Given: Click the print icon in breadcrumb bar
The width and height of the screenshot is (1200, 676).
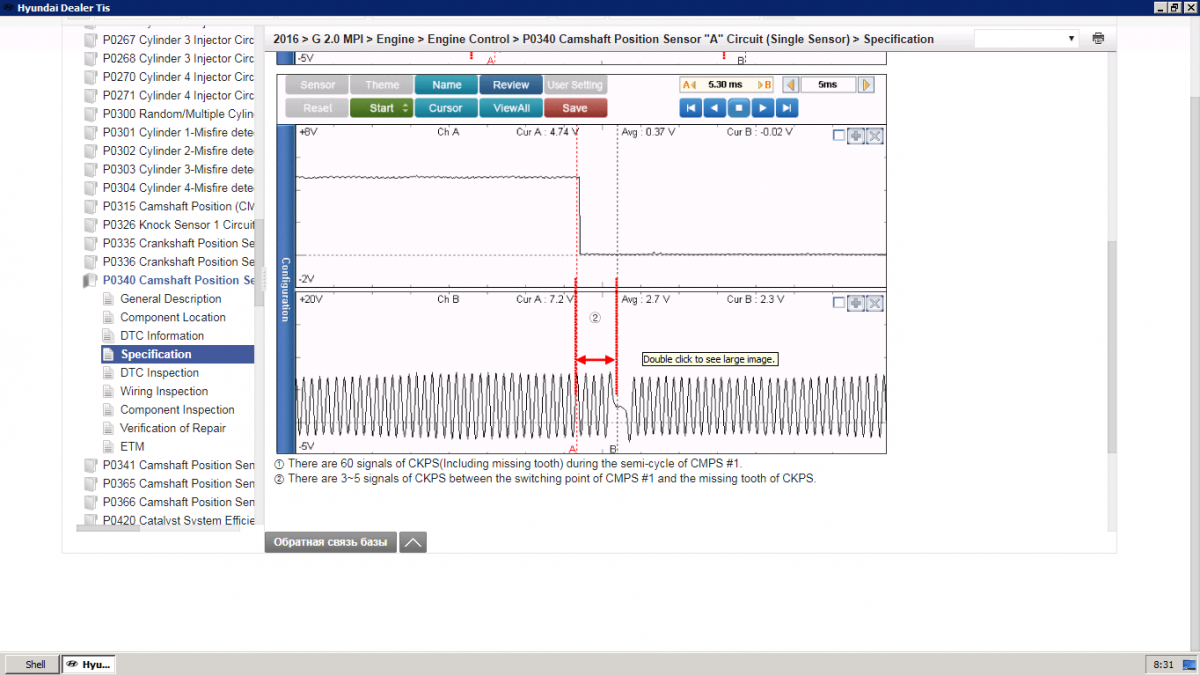Looking at the screenshot, I should point(1099,39).
